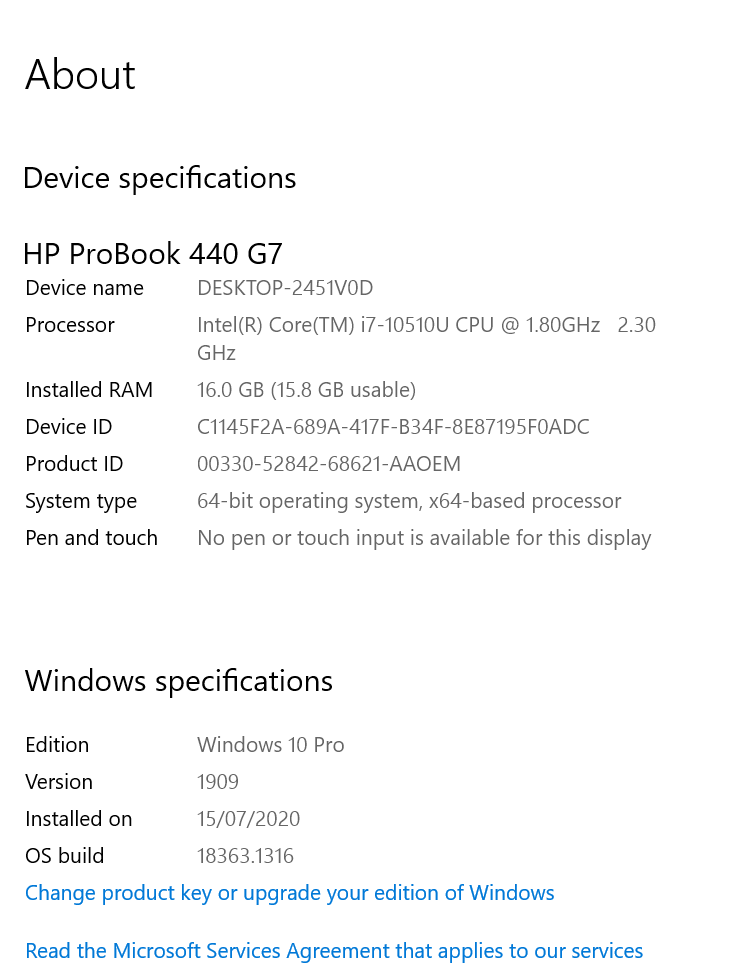The height and width of the screenshot is (964, 755).
Task: Select the Installed RAM value 16.0 GB
Action: [306, 389]
